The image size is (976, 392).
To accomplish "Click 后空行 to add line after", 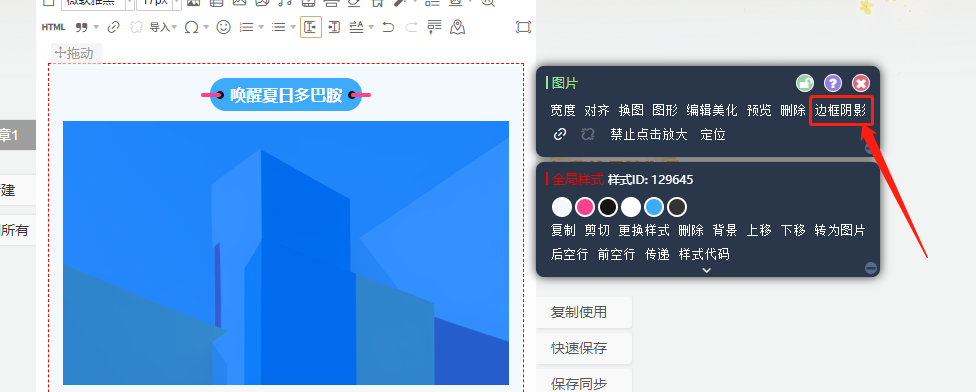I will [570, 254].
